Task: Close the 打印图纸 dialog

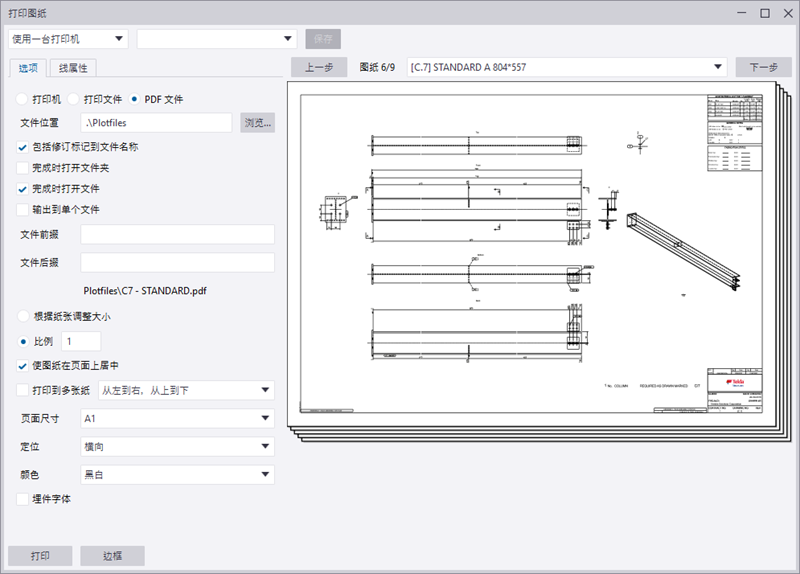Action: pos(788,13)
